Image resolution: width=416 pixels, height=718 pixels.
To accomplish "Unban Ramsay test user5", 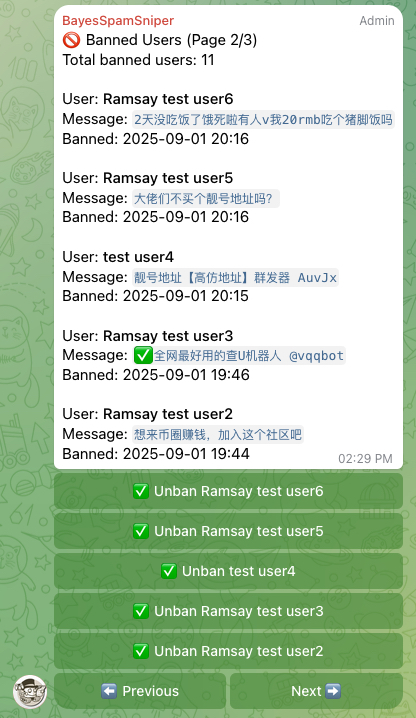I will (x=228, y=531).
